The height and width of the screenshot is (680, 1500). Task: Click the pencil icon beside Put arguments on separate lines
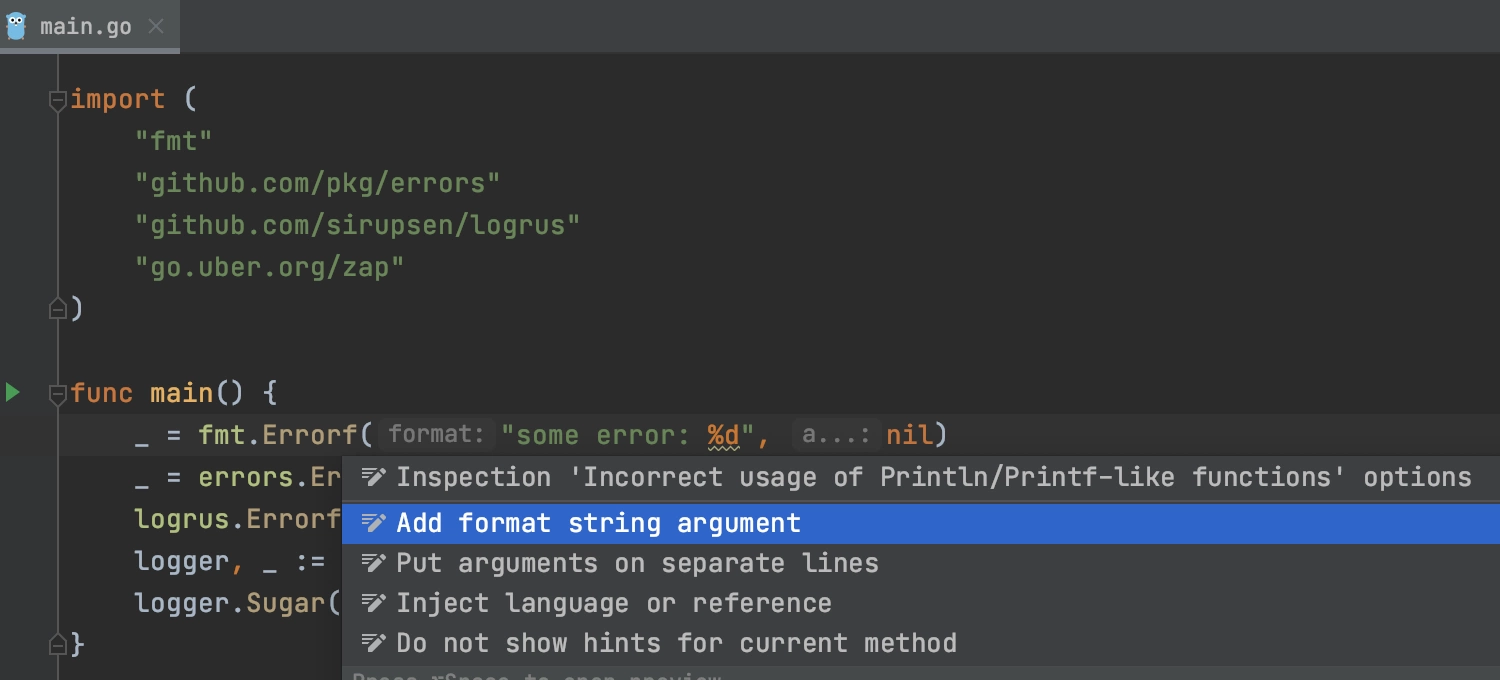(373, 564)
